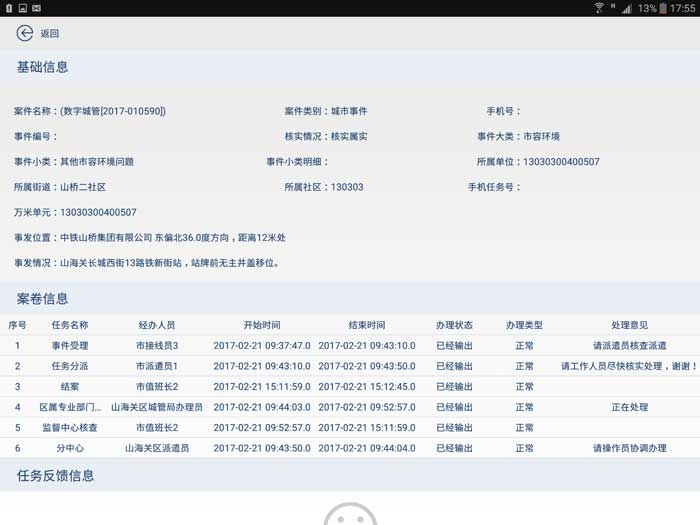Tap handler 市接线员3
This screenshot has height=525, width=700.
click(157, 346)
